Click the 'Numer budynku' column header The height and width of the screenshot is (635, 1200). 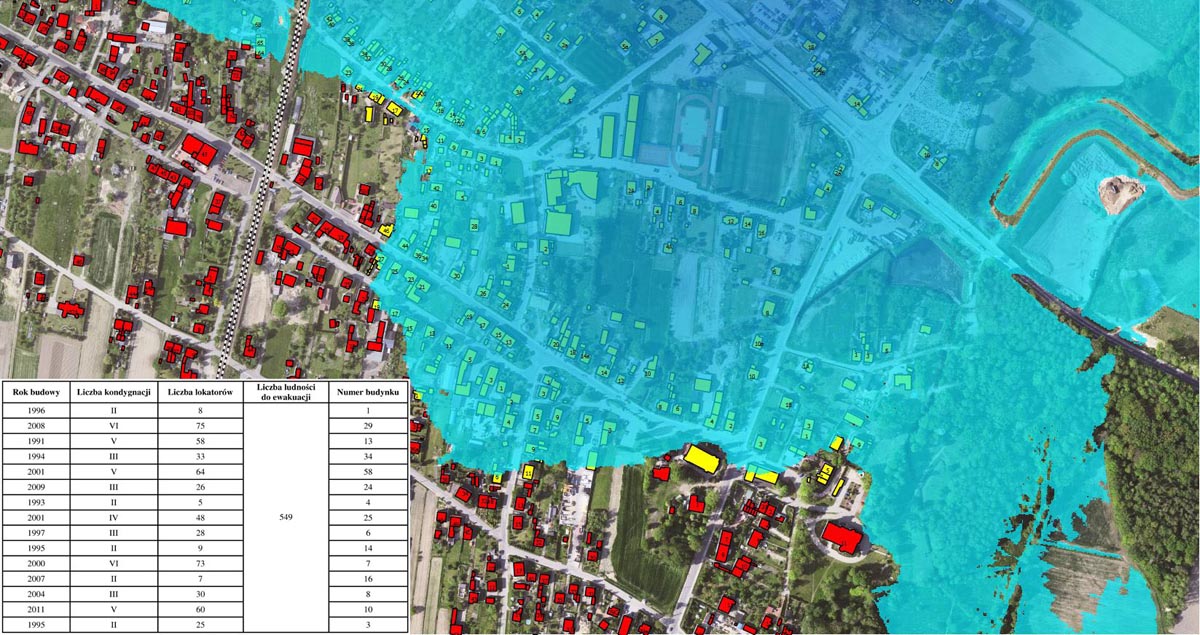[x=368, y=392]
